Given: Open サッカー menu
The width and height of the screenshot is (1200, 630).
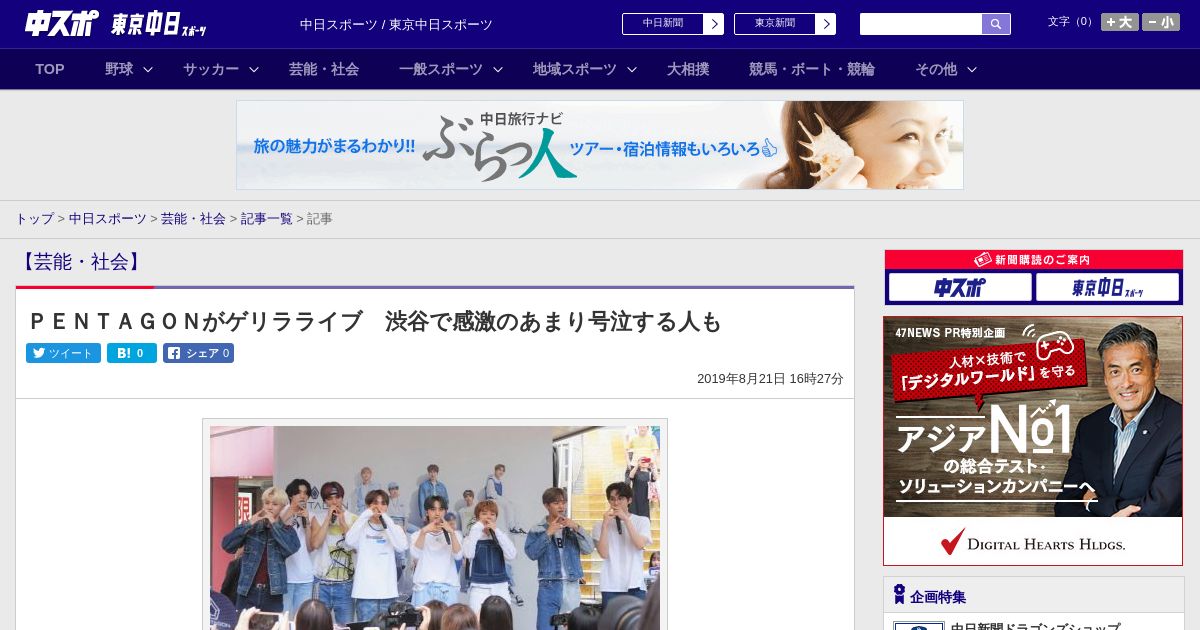Looking at the screenshot, I should tap(211, 69).
